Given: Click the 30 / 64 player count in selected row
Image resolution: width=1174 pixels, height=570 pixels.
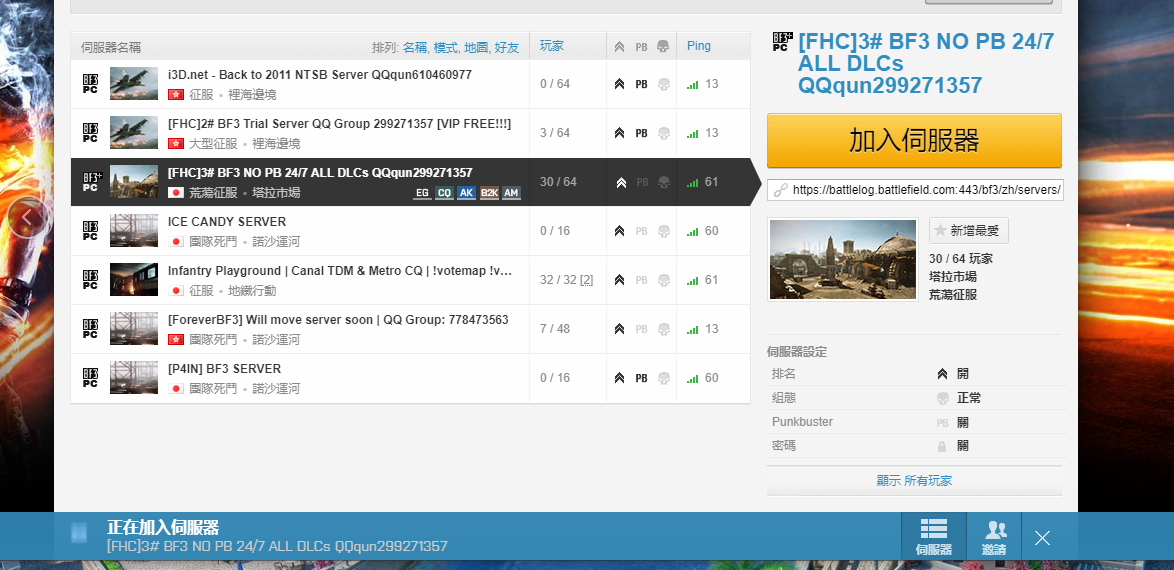Looking at the screenshot, I should [559, 182].
